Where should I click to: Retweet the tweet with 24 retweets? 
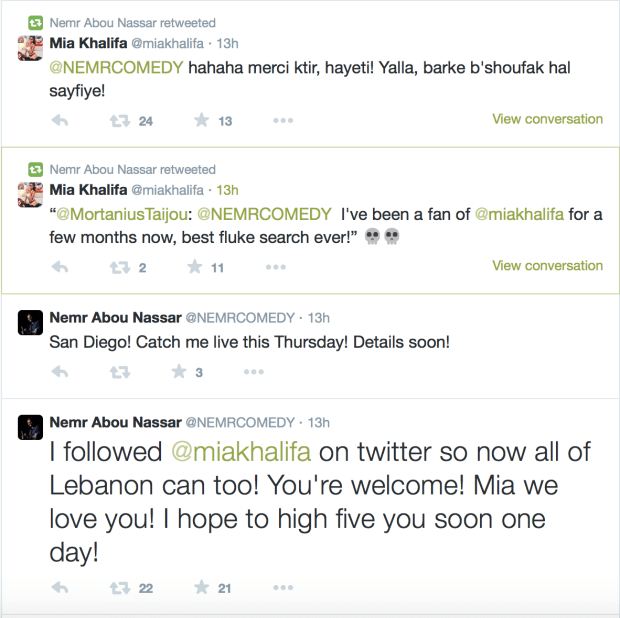pyautogui.click(x=120, y=121)
